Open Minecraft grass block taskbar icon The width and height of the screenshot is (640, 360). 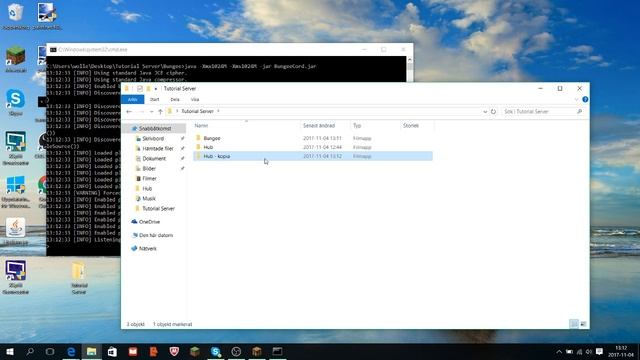195,351
